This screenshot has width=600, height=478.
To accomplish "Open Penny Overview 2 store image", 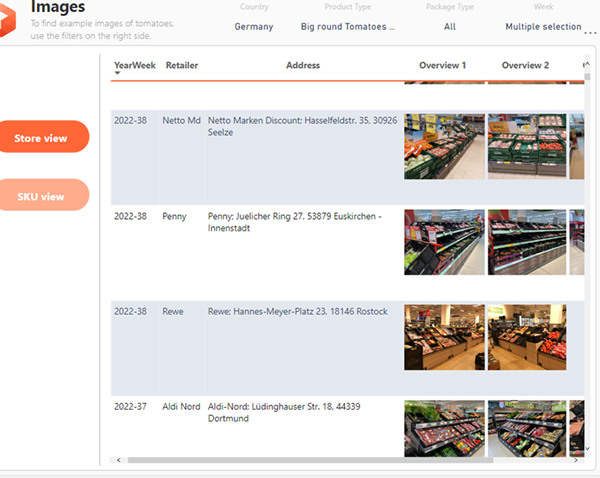I will pos(527,242).
